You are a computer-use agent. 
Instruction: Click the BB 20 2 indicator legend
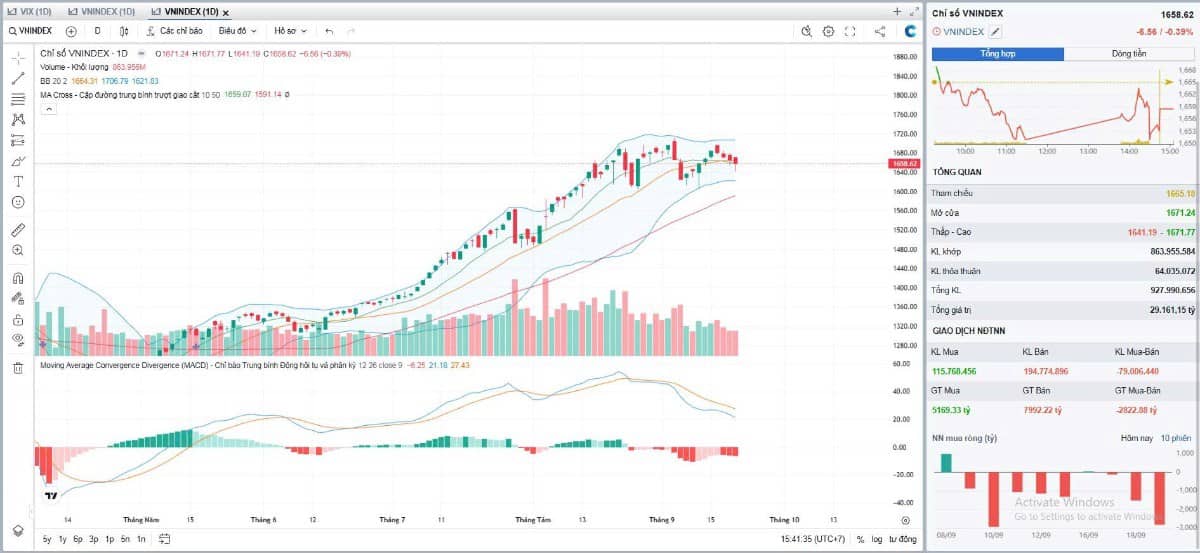pos(56,81)
